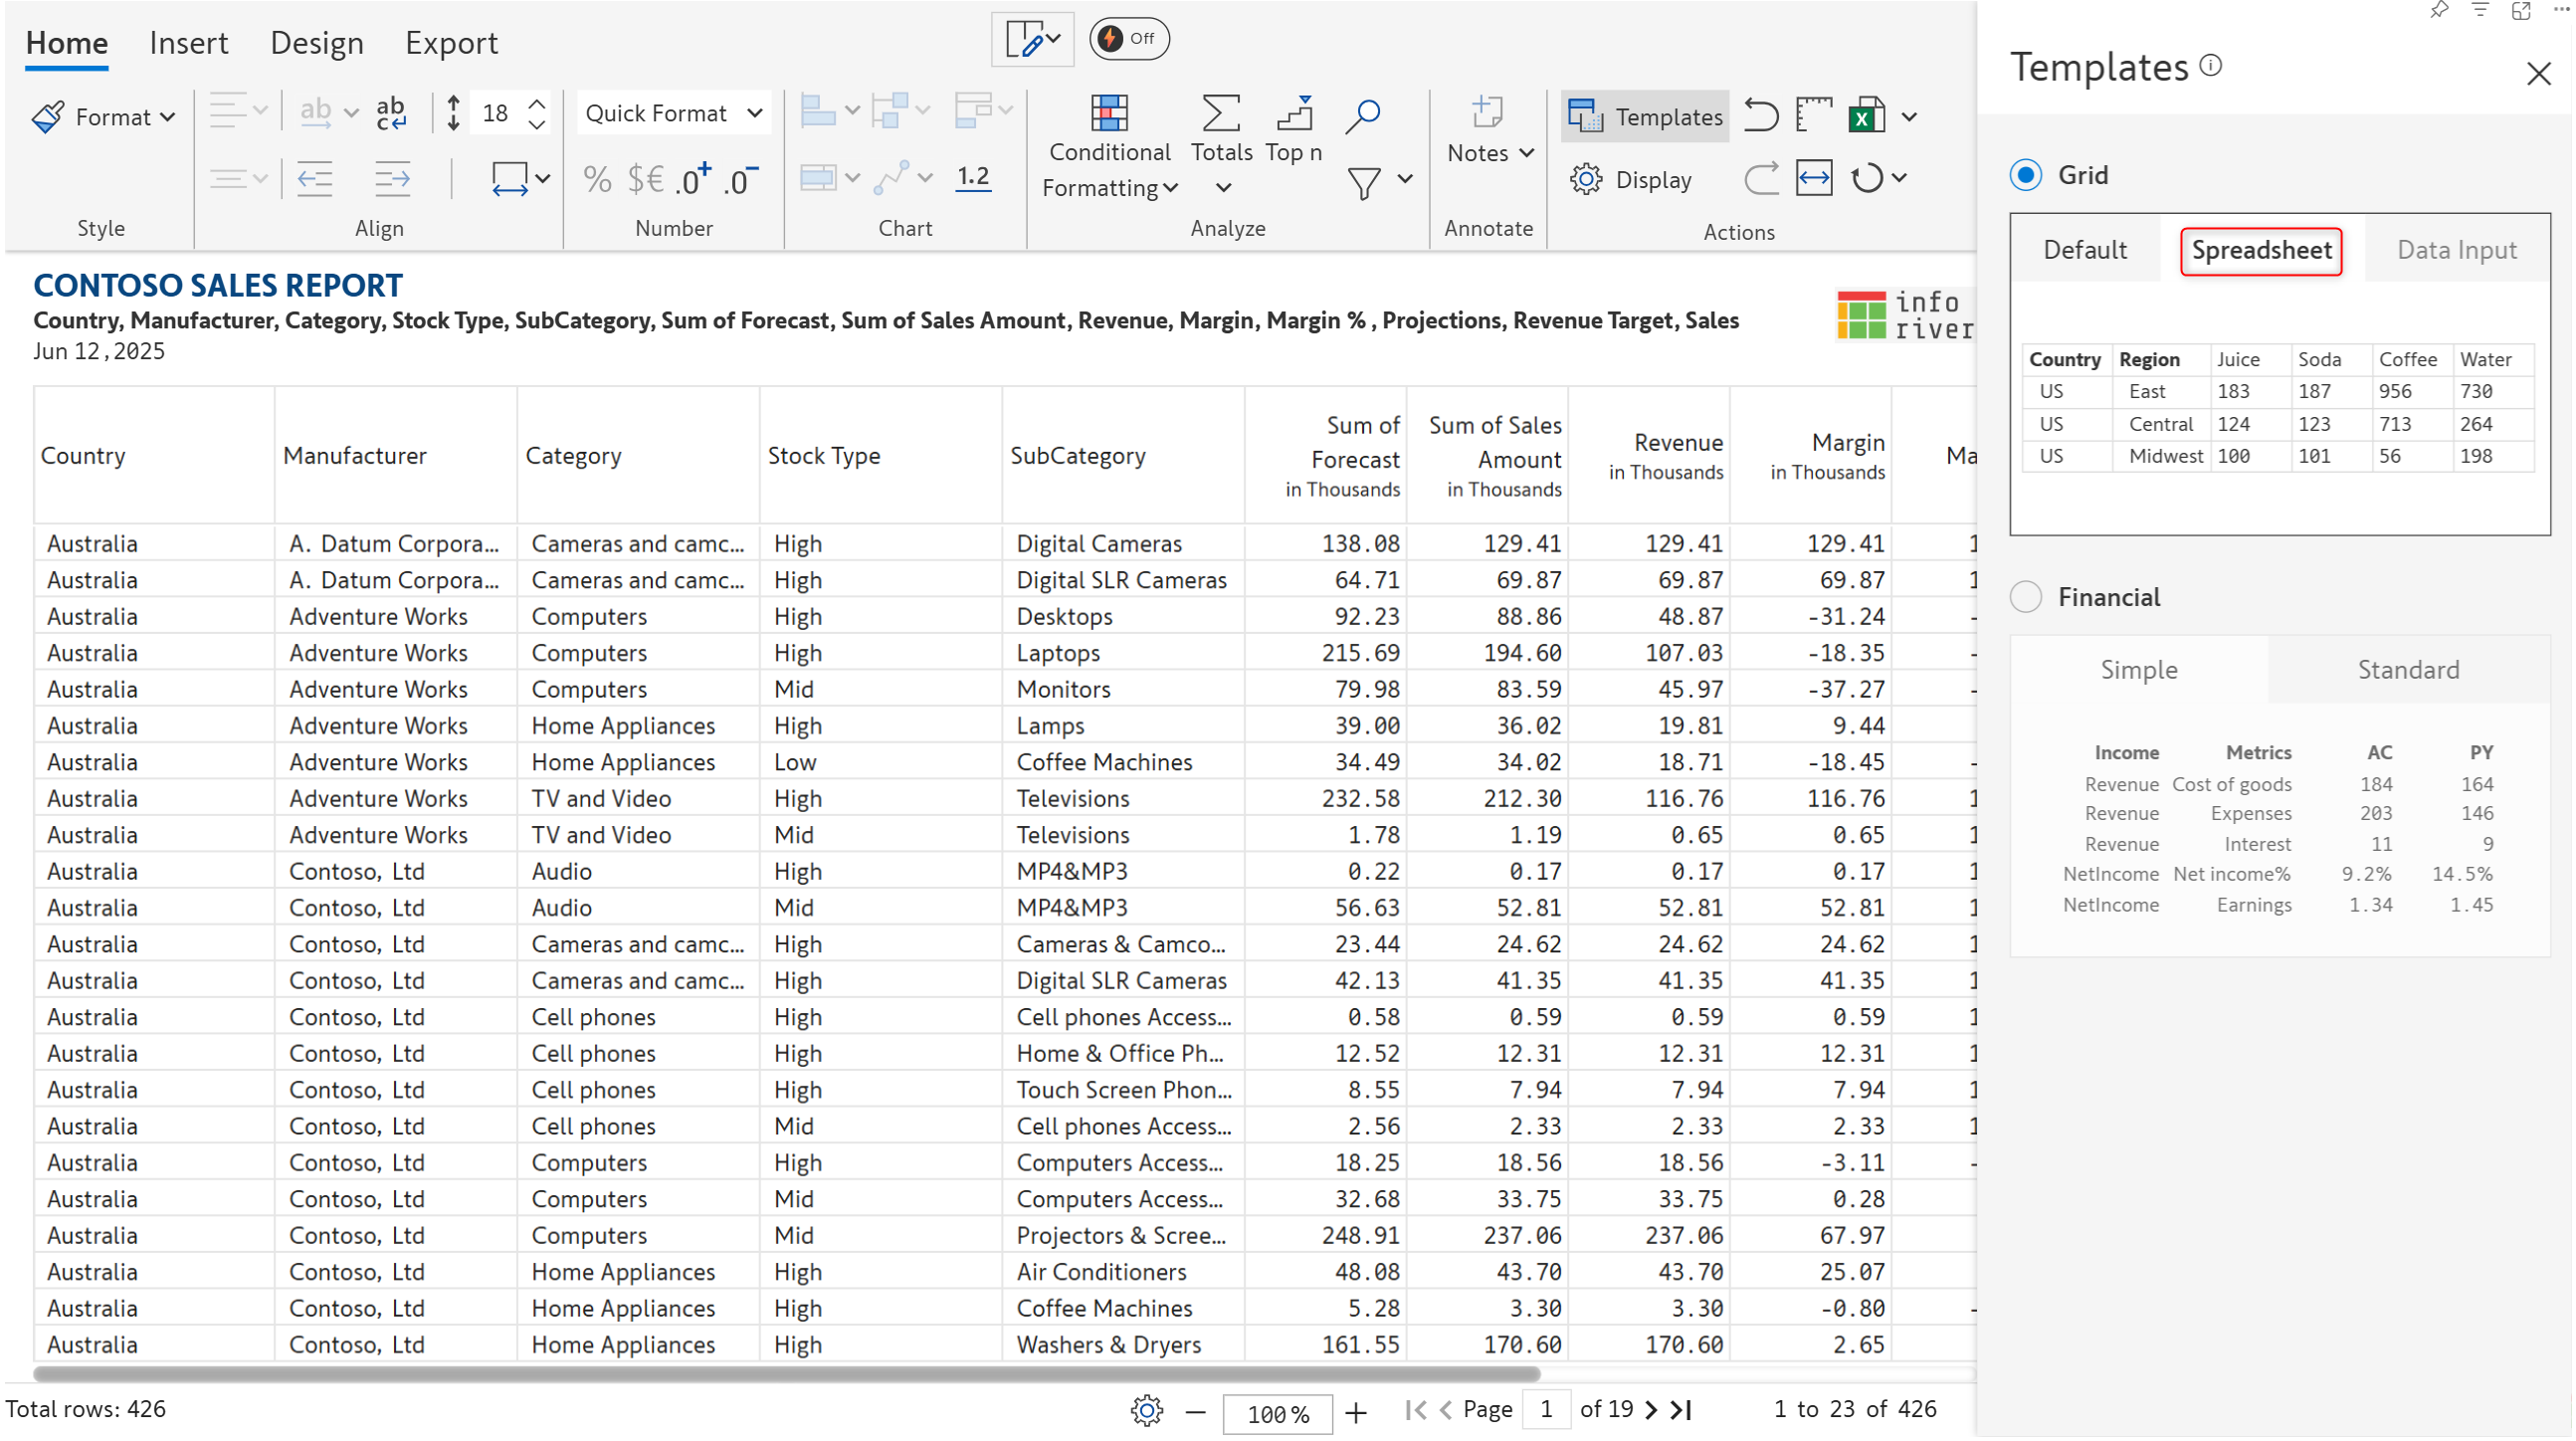The width and height of the screenshot is (2576, 1441).
Task: Click the percent number format icon
Action: [597, 180]
